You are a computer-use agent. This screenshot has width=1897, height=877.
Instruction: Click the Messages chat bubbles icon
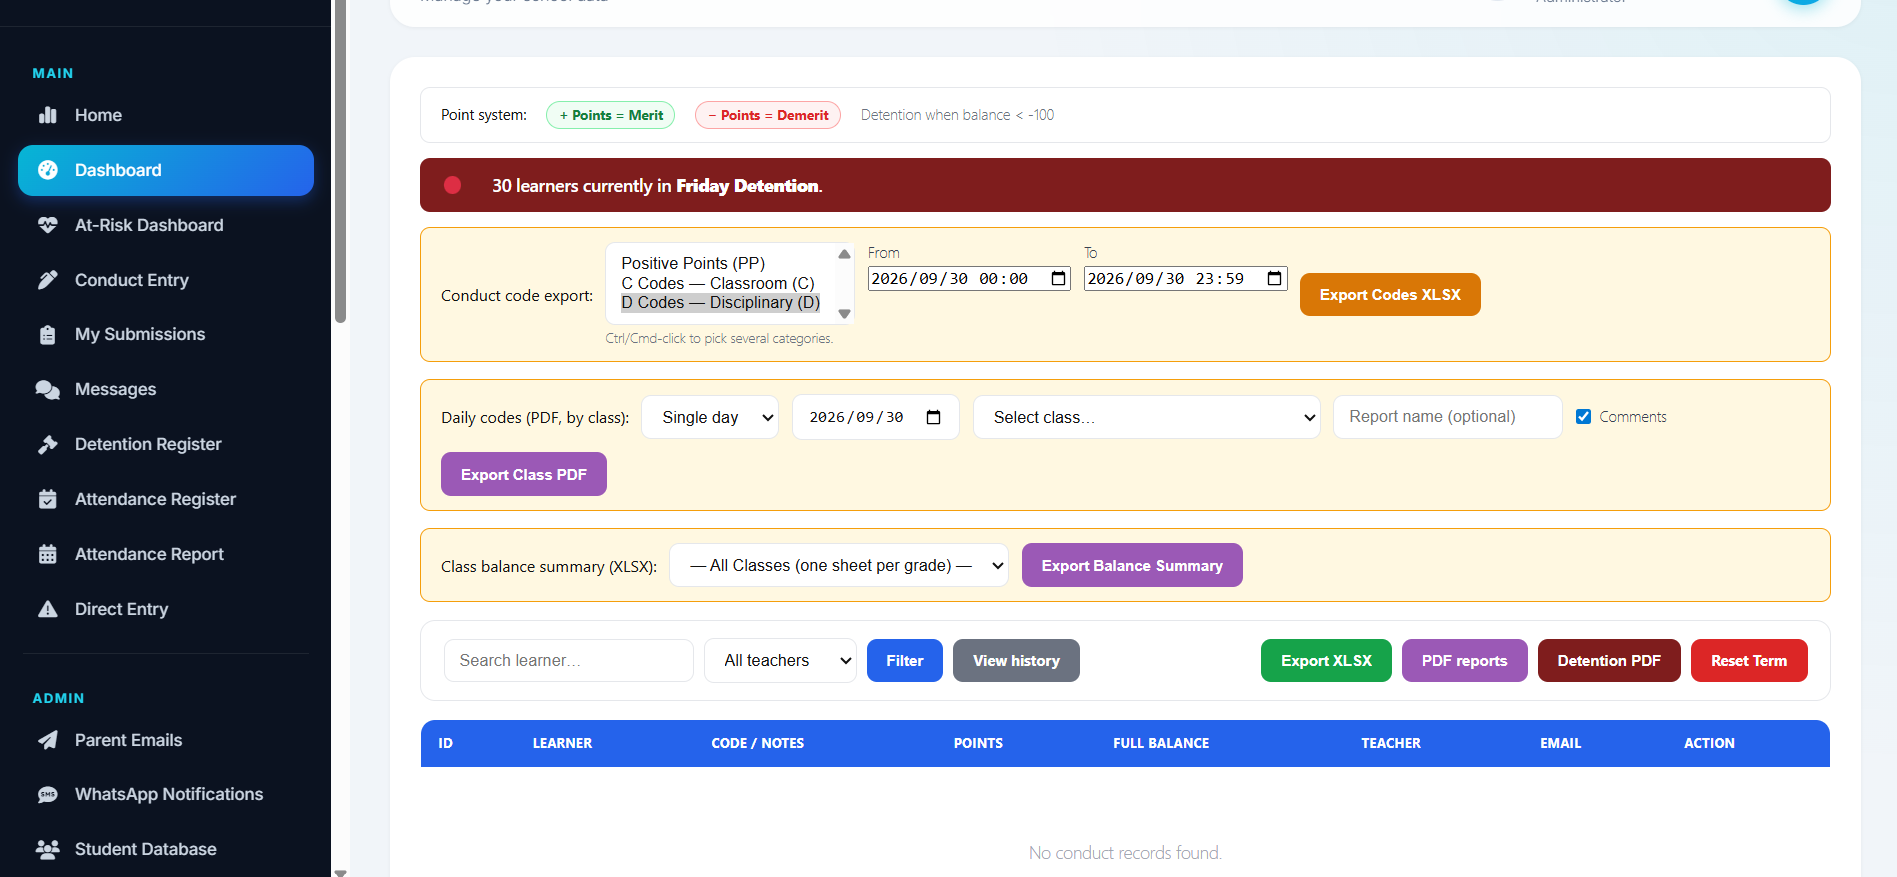[x=47, y=389]
